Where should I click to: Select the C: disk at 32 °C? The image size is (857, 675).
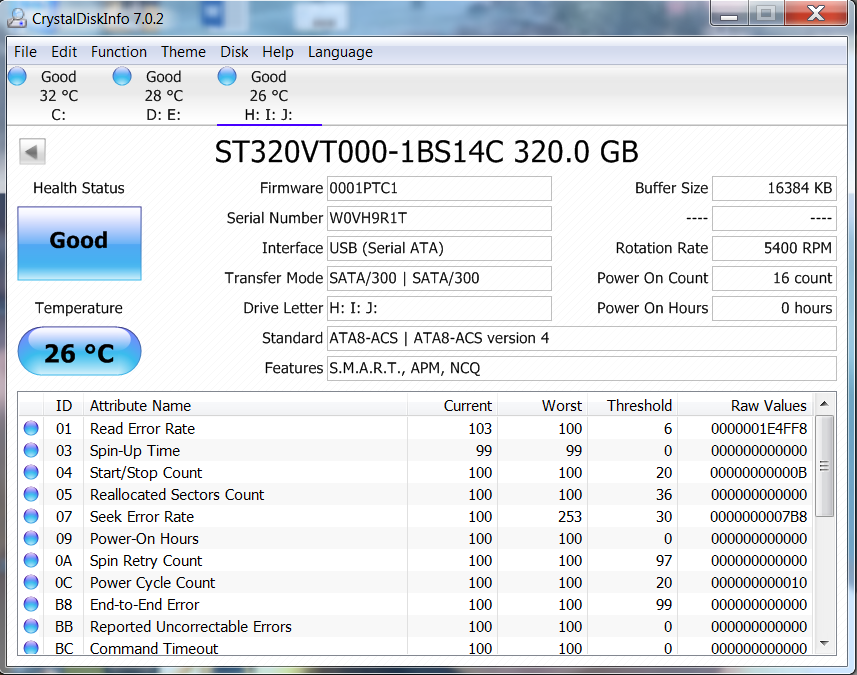tap(58, 96)
